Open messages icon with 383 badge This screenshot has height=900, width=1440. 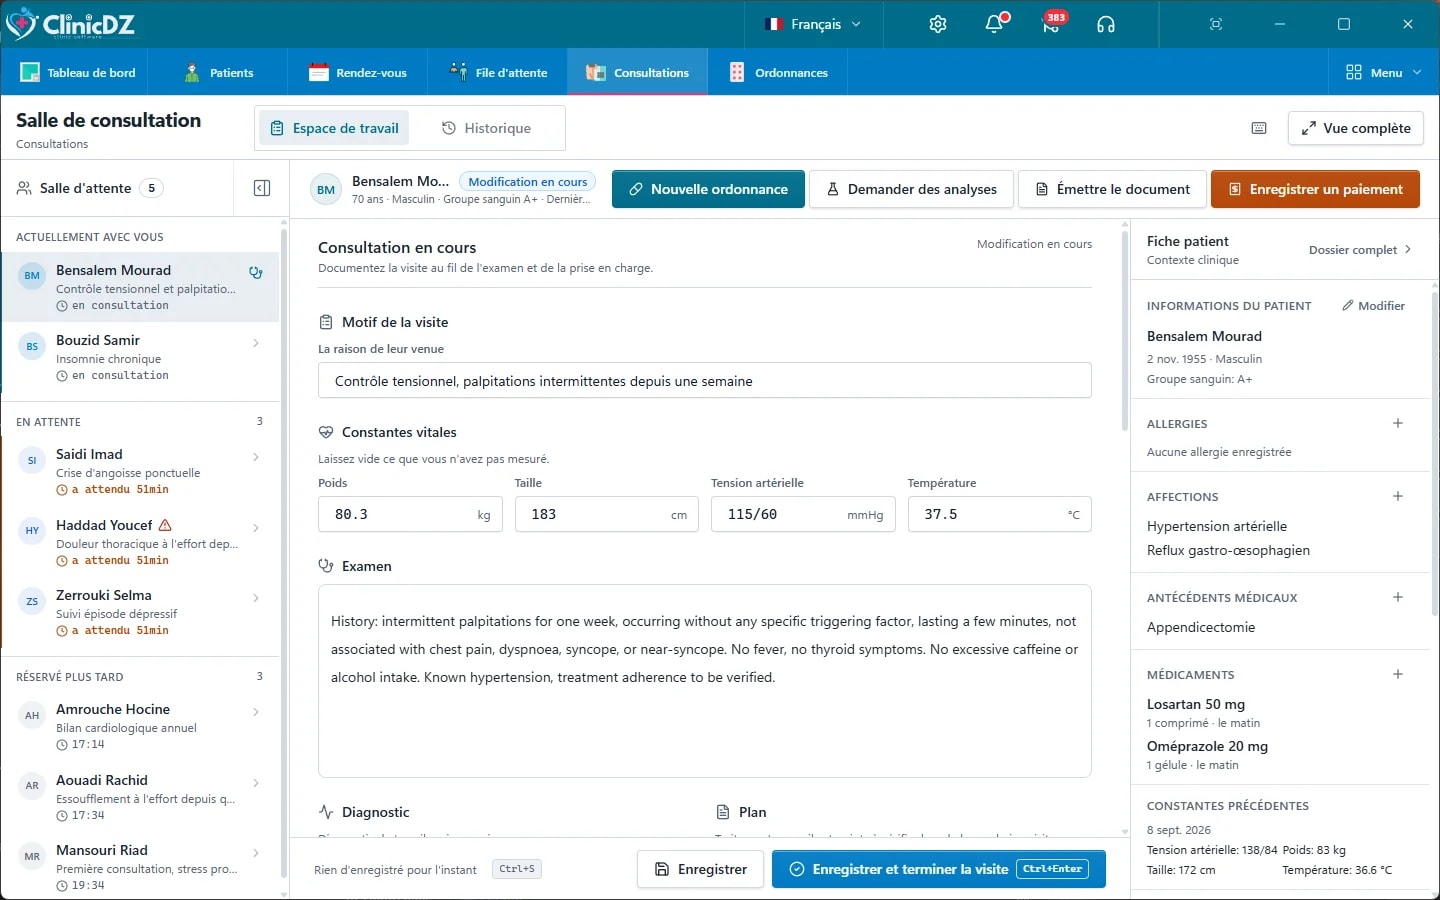(1051, 24)
